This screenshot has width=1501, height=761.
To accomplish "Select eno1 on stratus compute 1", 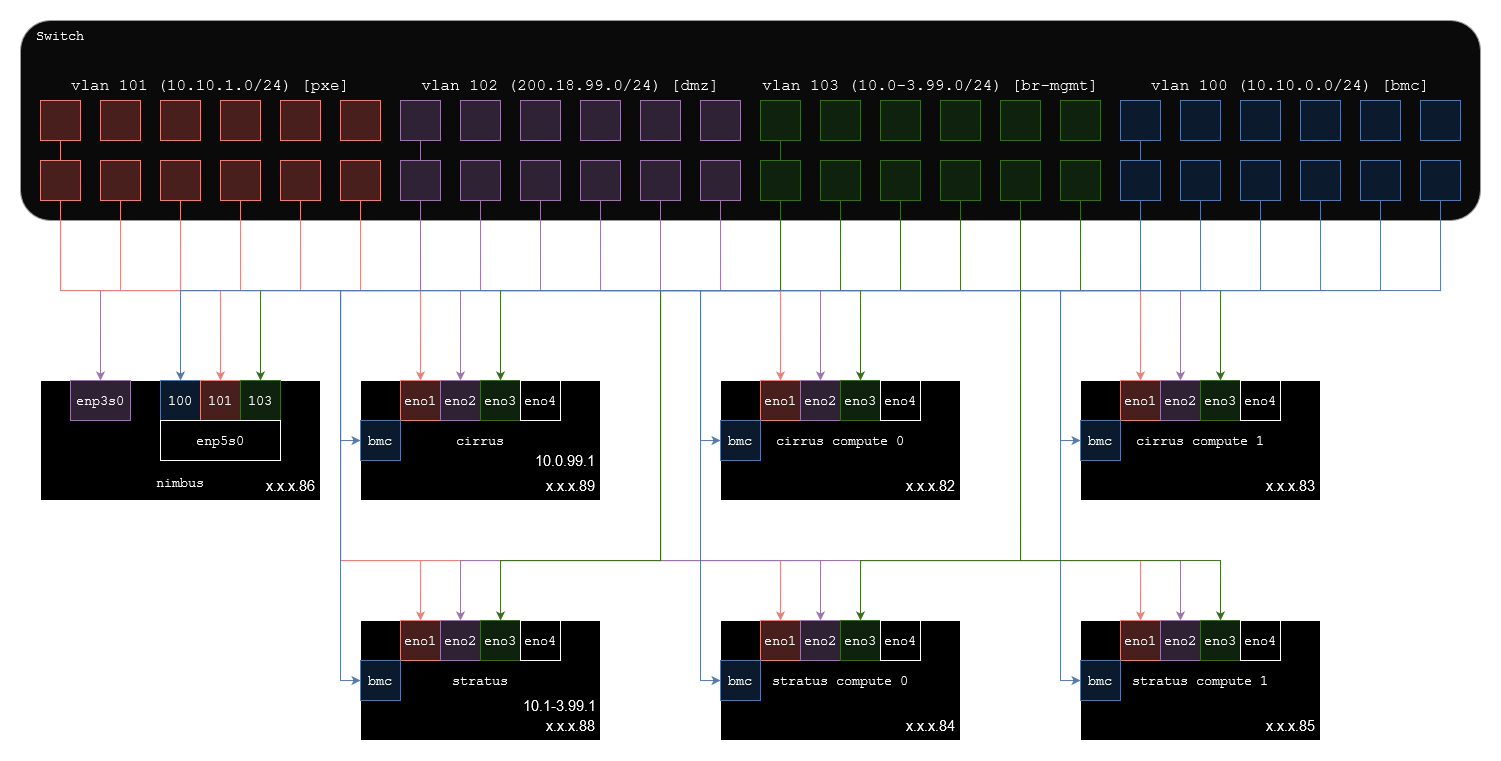I will pyautogui.click(x=1140, y=640).
